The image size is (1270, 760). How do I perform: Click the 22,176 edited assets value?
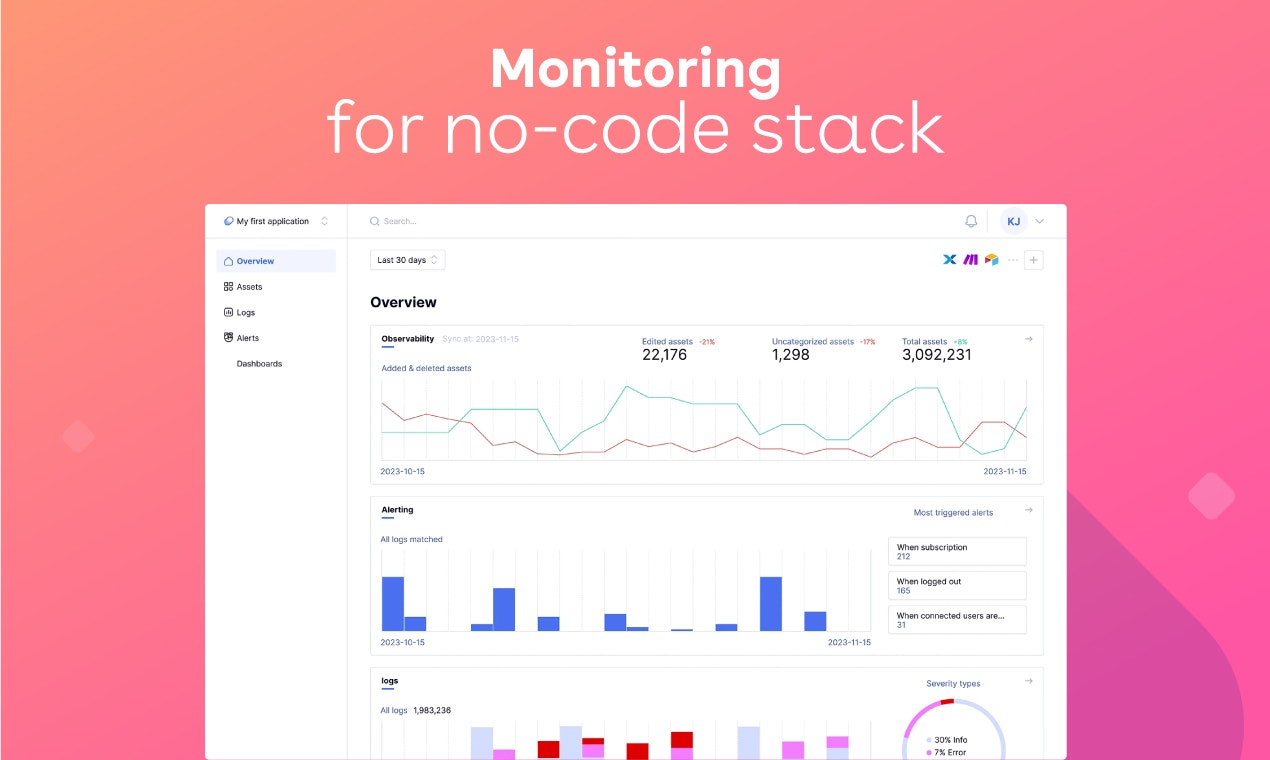click(664, 355)
